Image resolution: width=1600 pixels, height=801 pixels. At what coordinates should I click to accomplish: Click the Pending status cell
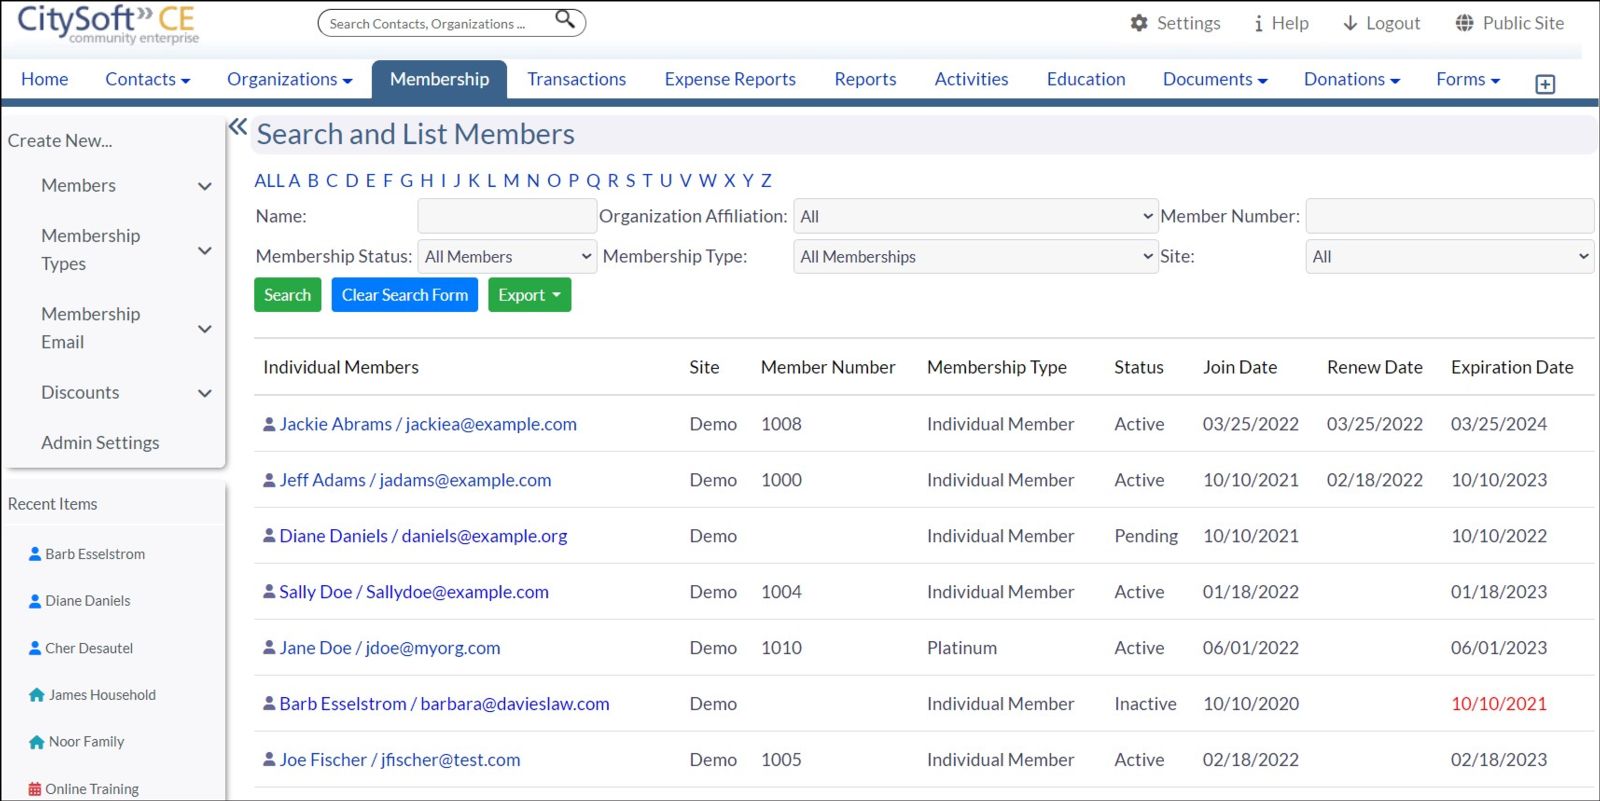click(x=1146, y=536)
